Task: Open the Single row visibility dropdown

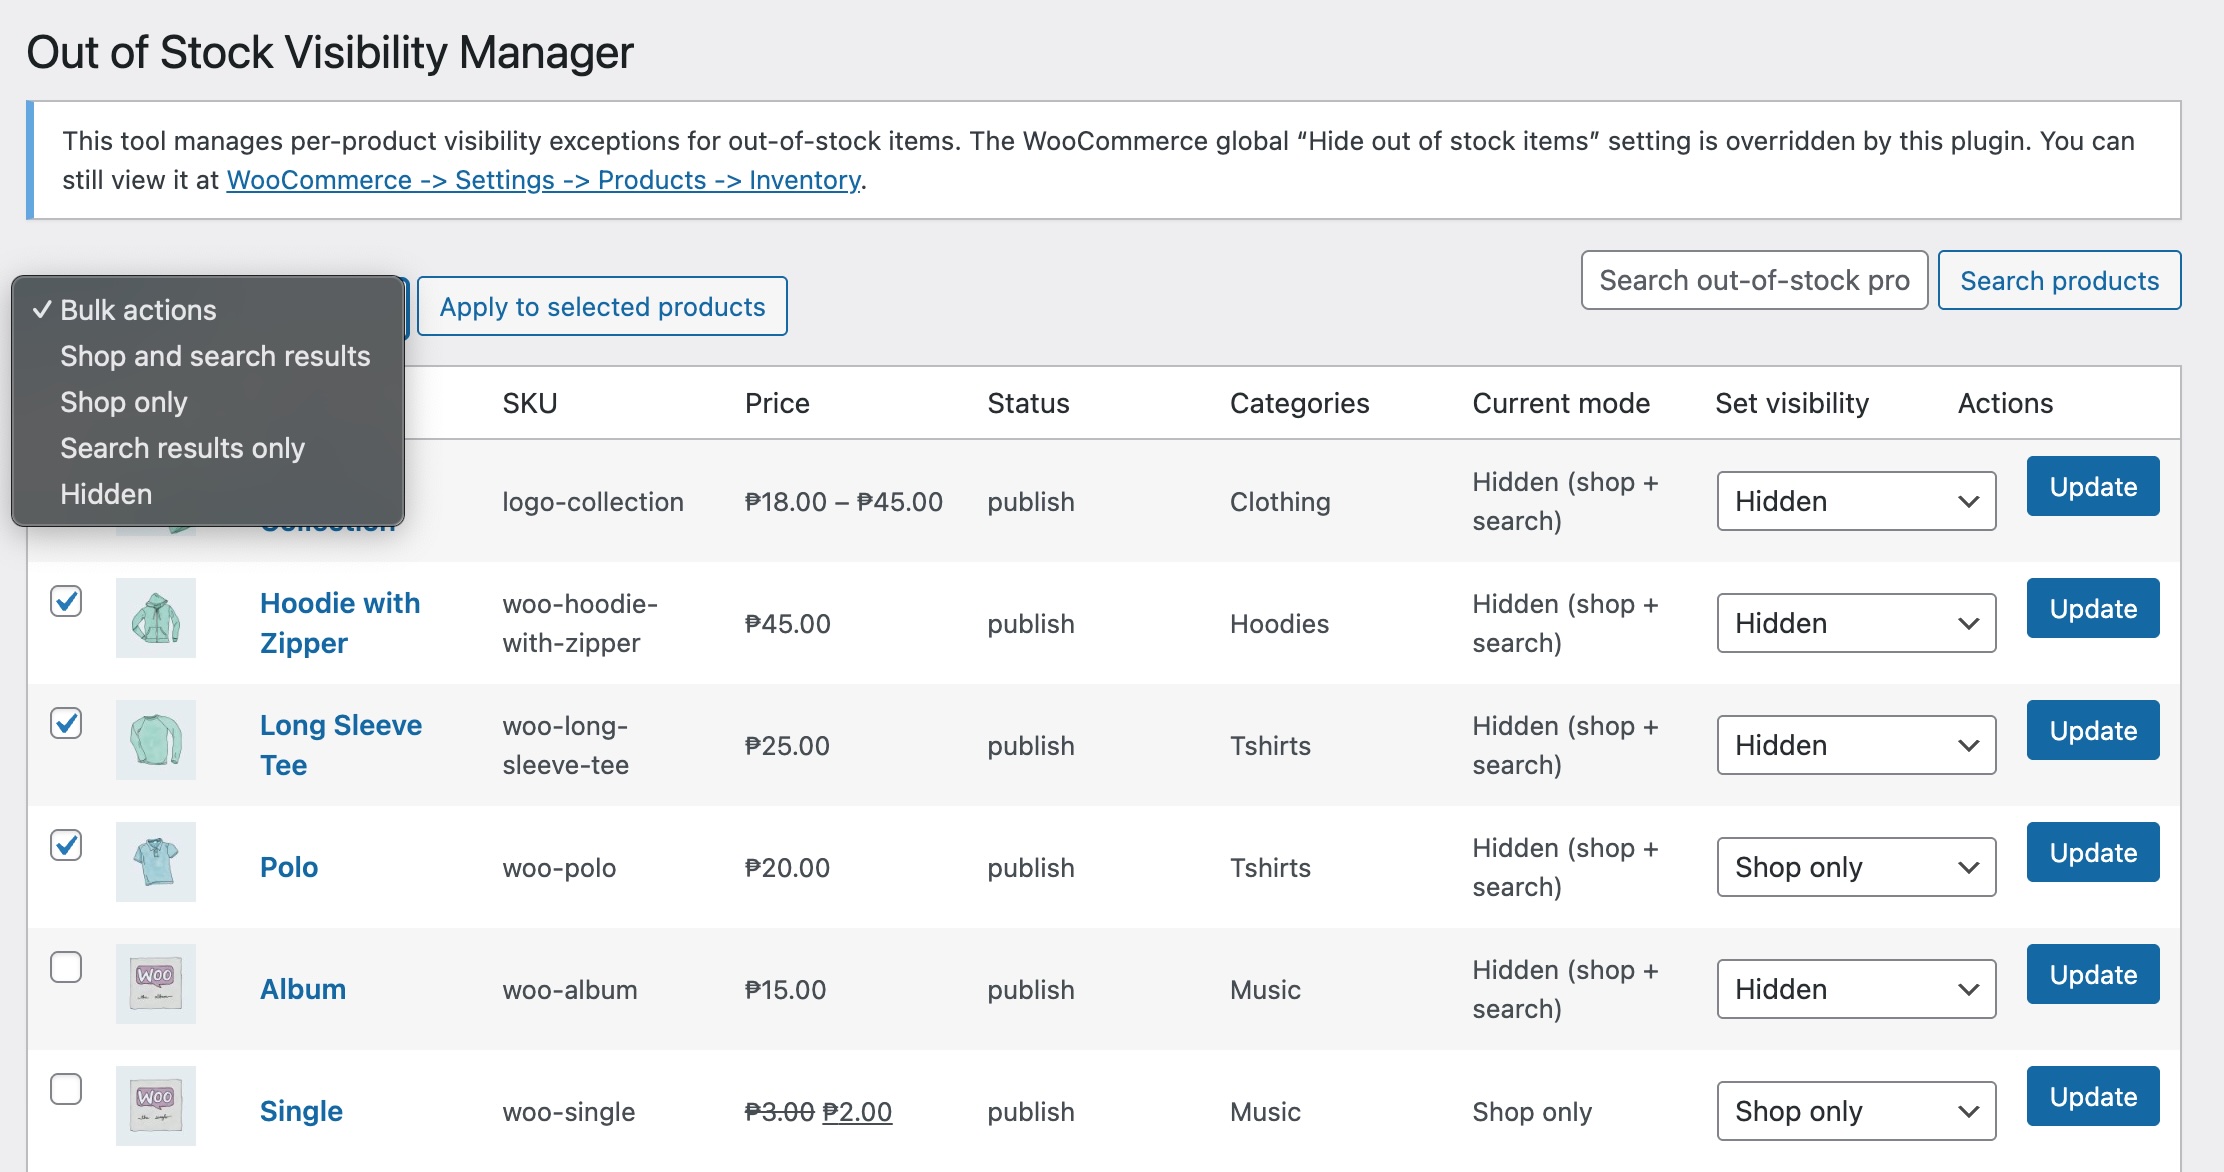Action: click(1856, 1111)
